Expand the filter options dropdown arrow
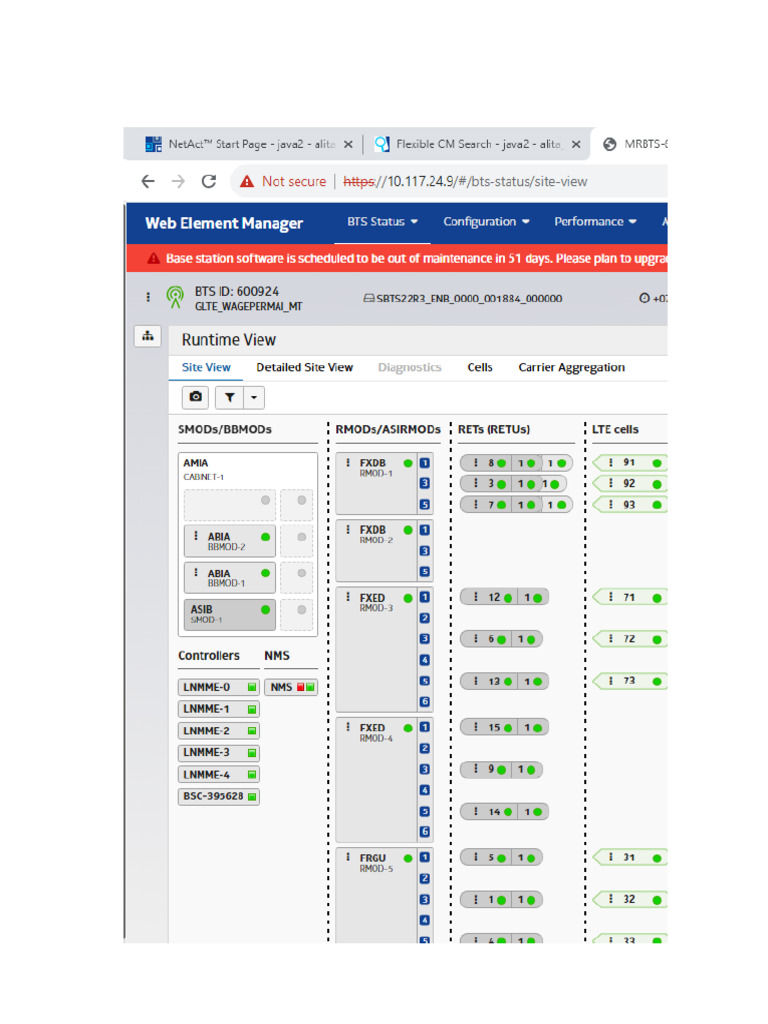This screenshot has height=1024, width=768. pyautogui.click(x=254, y=398)
